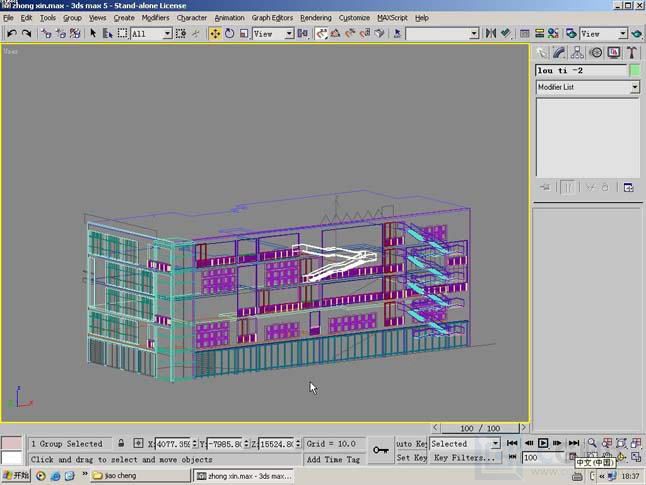Open the File menu
The image size is (646, 485).
[8, 18]
